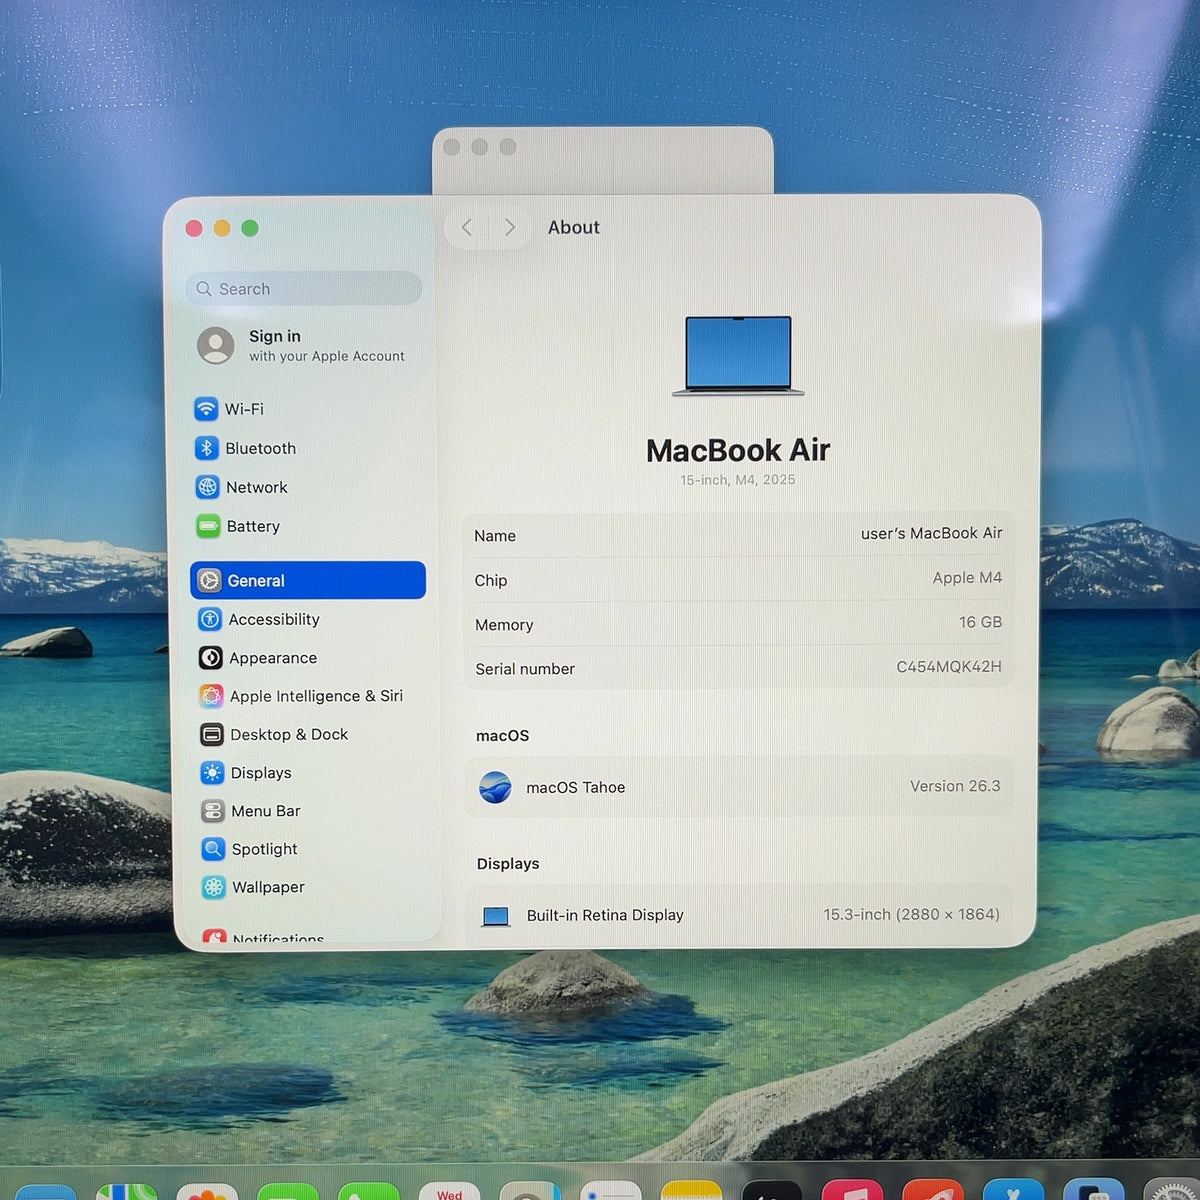Click the MacBook Air picture at the top

(738, 356)
